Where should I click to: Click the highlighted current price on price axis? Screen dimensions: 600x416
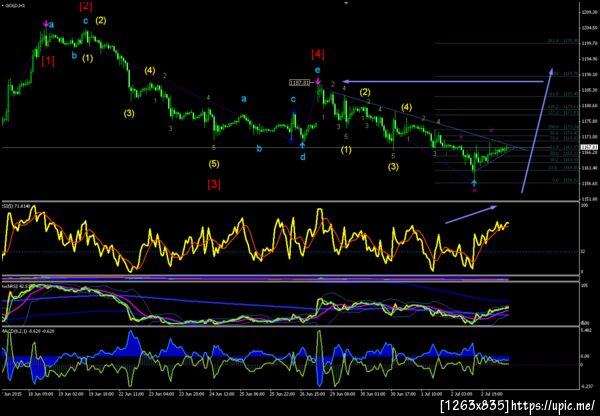[587, 147]
